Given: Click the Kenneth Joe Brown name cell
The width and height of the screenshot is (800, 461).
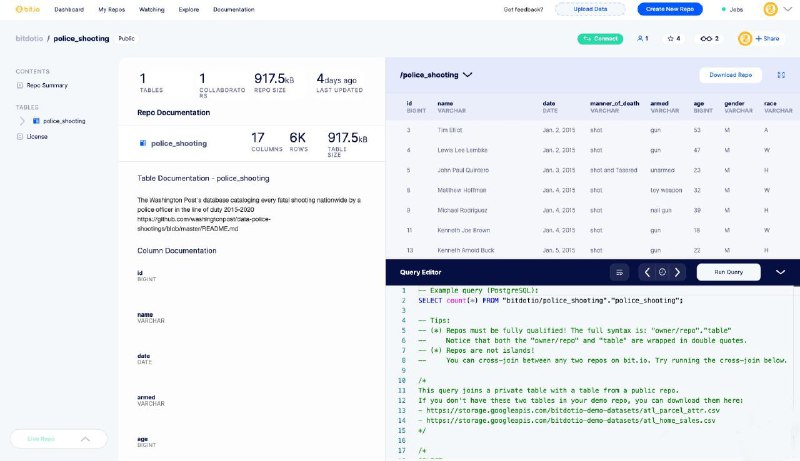Looking at the screenshot, I should [x=463, y=230].
